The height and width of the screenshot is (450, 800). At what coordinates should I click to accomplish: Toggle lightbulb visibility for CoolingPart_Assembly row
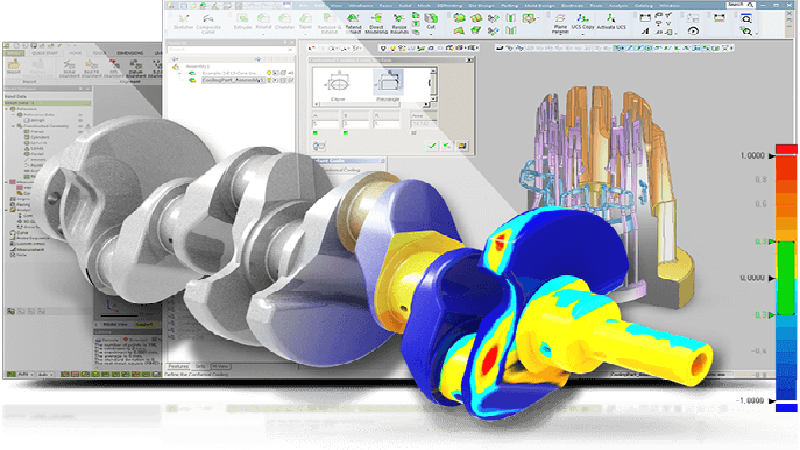[x=269, y=81]
